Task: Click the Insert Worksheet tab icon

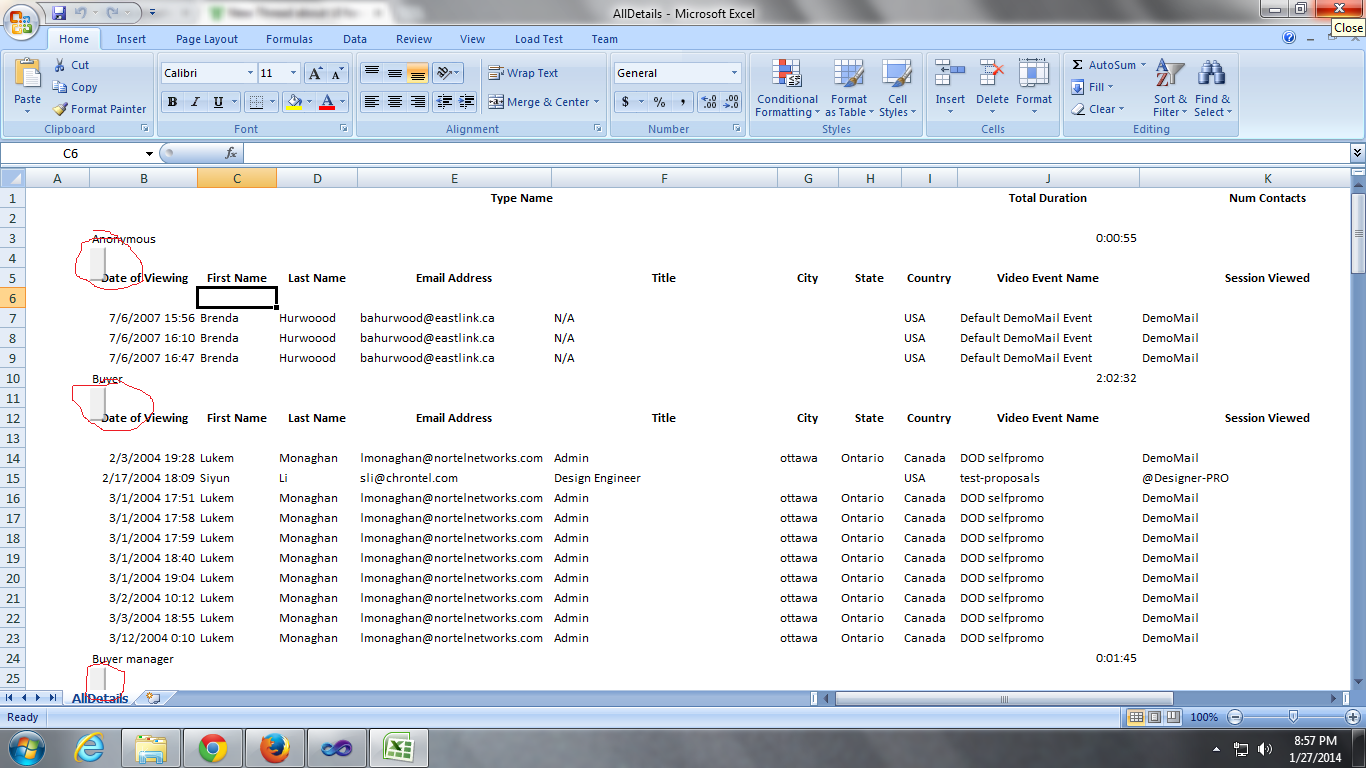Action: coord(153,698)
